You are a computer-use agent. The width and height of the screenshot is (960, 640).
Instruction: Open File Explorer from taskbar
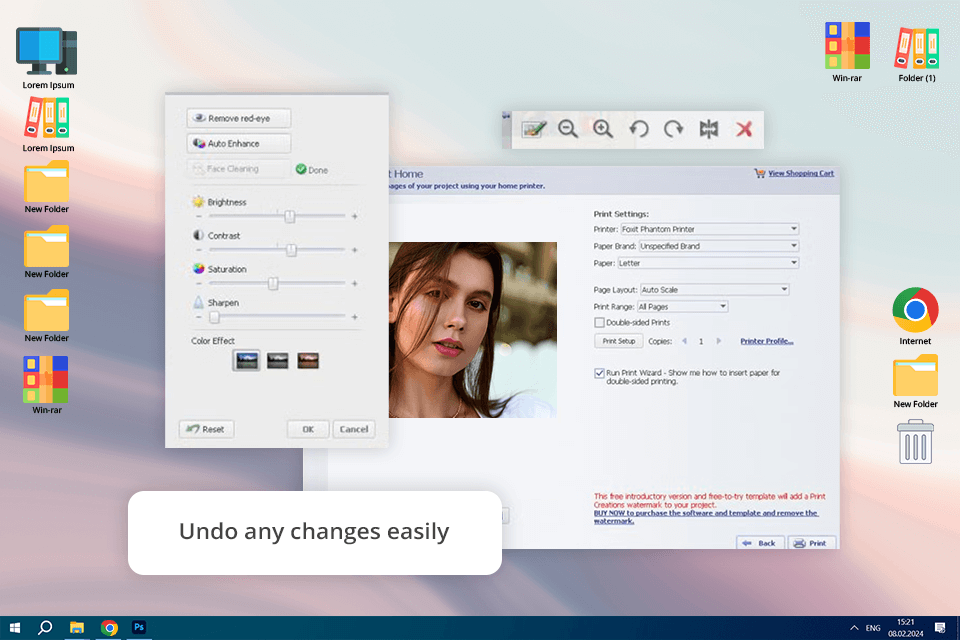coord(77,628)
